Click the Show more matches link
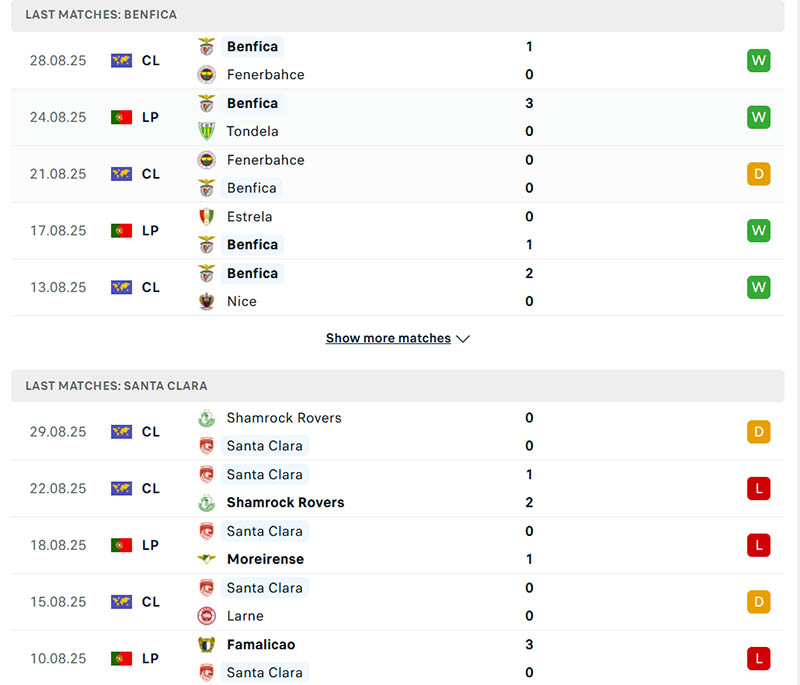Image resolution: width=800 pixels, height=685 pixels. point(388,339)
